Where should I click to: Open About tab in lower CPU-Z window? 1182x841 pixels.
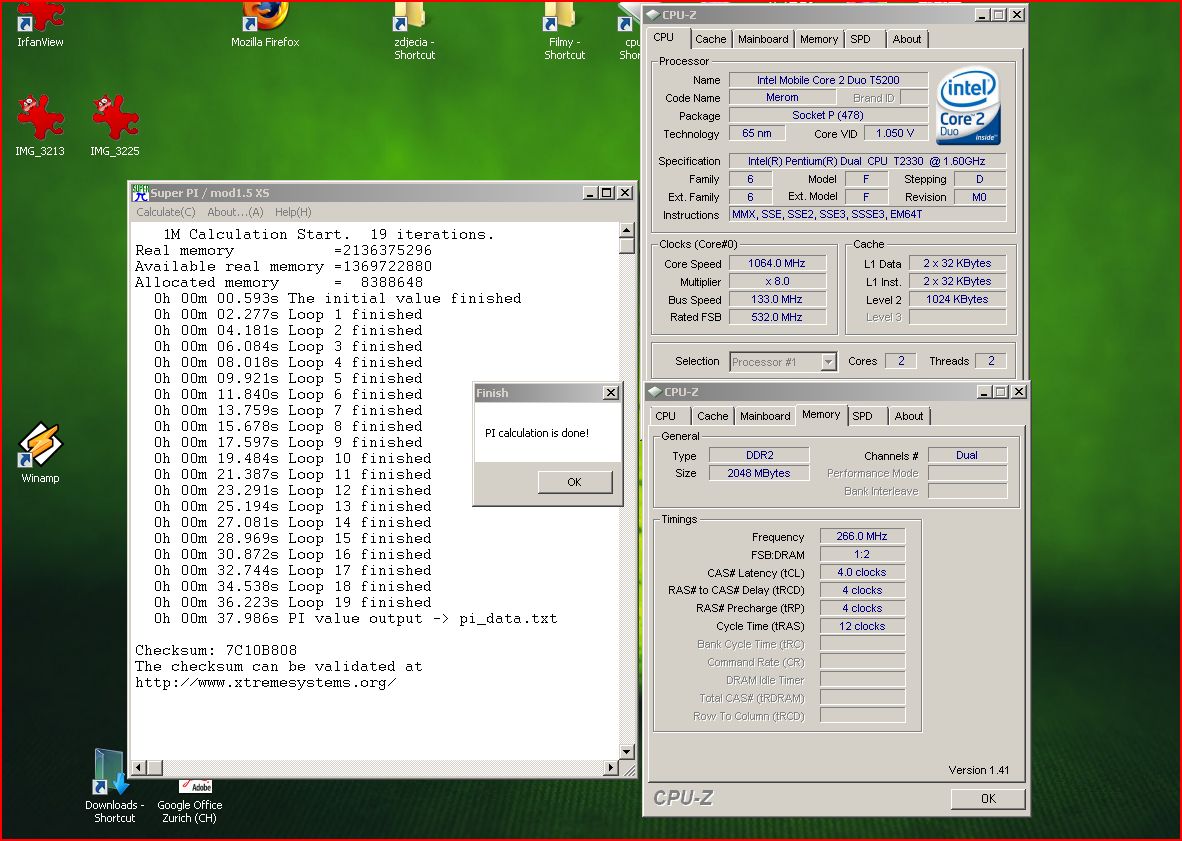pyautogui.click(x=909, y=416)
